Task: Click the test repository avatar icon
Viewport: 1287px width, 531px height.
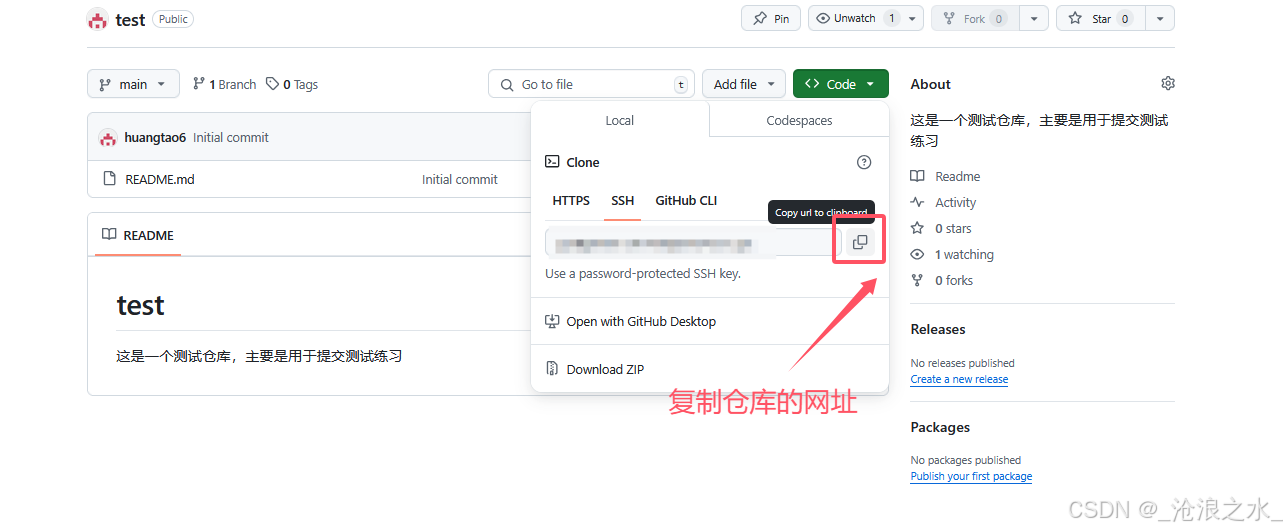Action: (x=97, y=19)
